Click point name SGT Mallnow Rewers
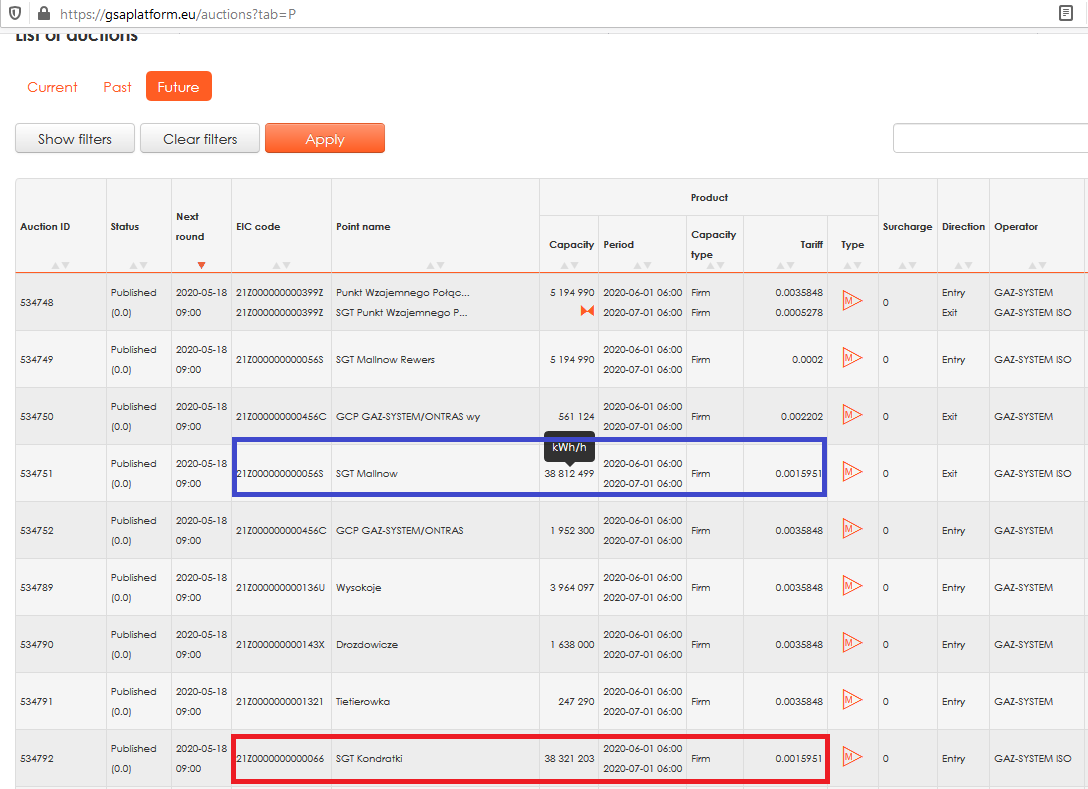The width and height of the screenshot is (1088, 789). (385, 359)
